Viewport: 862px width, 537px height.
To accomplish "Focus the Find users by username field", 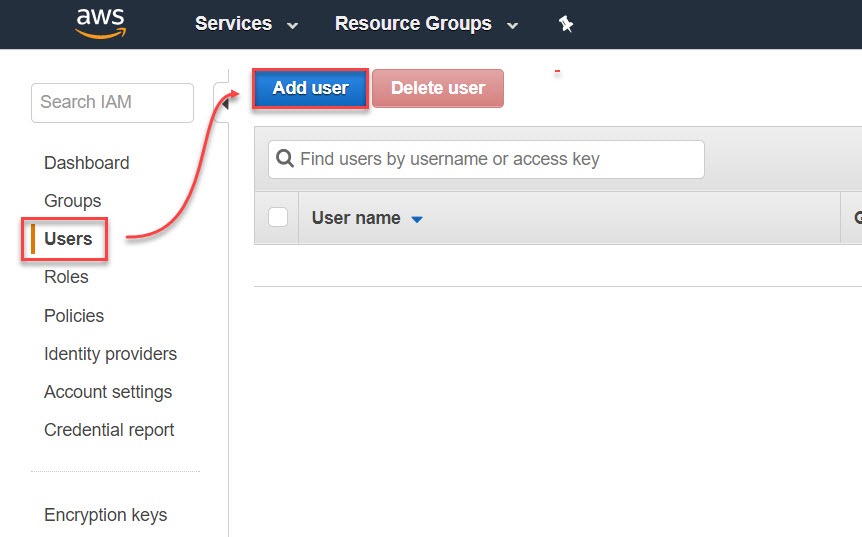I will point(486,159).
